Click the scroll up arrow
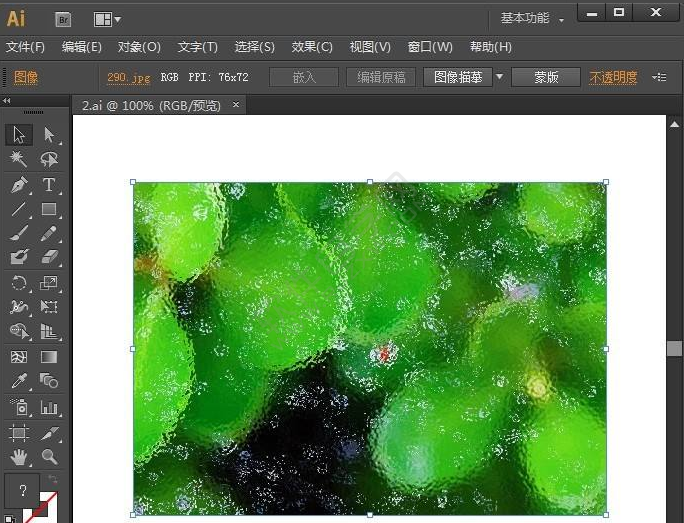The width and height of the screenshot is (684, 523). pyautogui.click(x=674, y=125)
